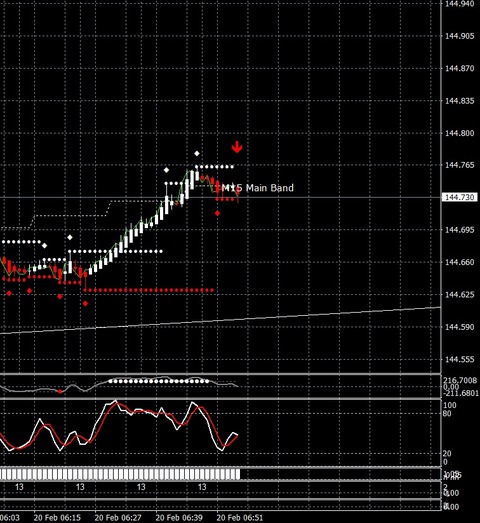The height and width of the screenshot is (523, 480).
Task: Click the 144.660 price axis label
Action: pos(460,262)
